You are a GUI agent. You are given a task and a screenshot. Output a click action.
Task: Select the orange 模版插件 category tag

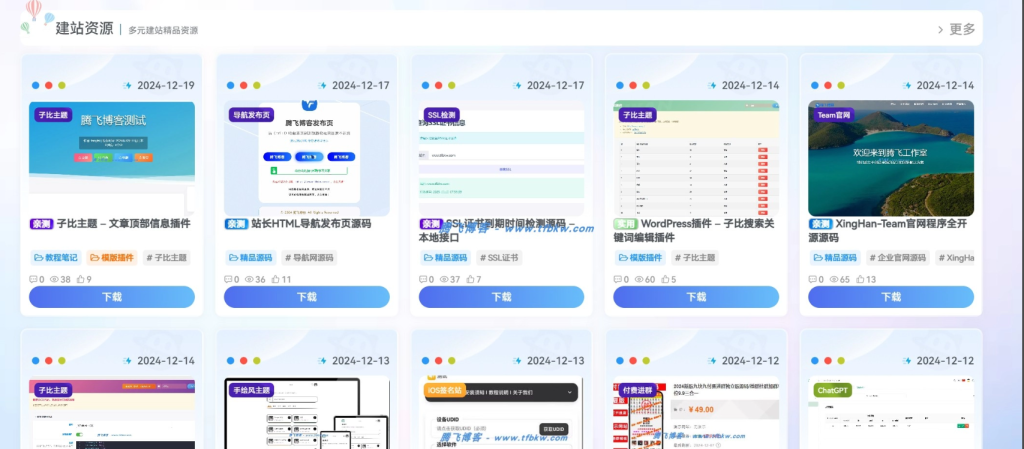pyautogui.click(x=112, y=258)
